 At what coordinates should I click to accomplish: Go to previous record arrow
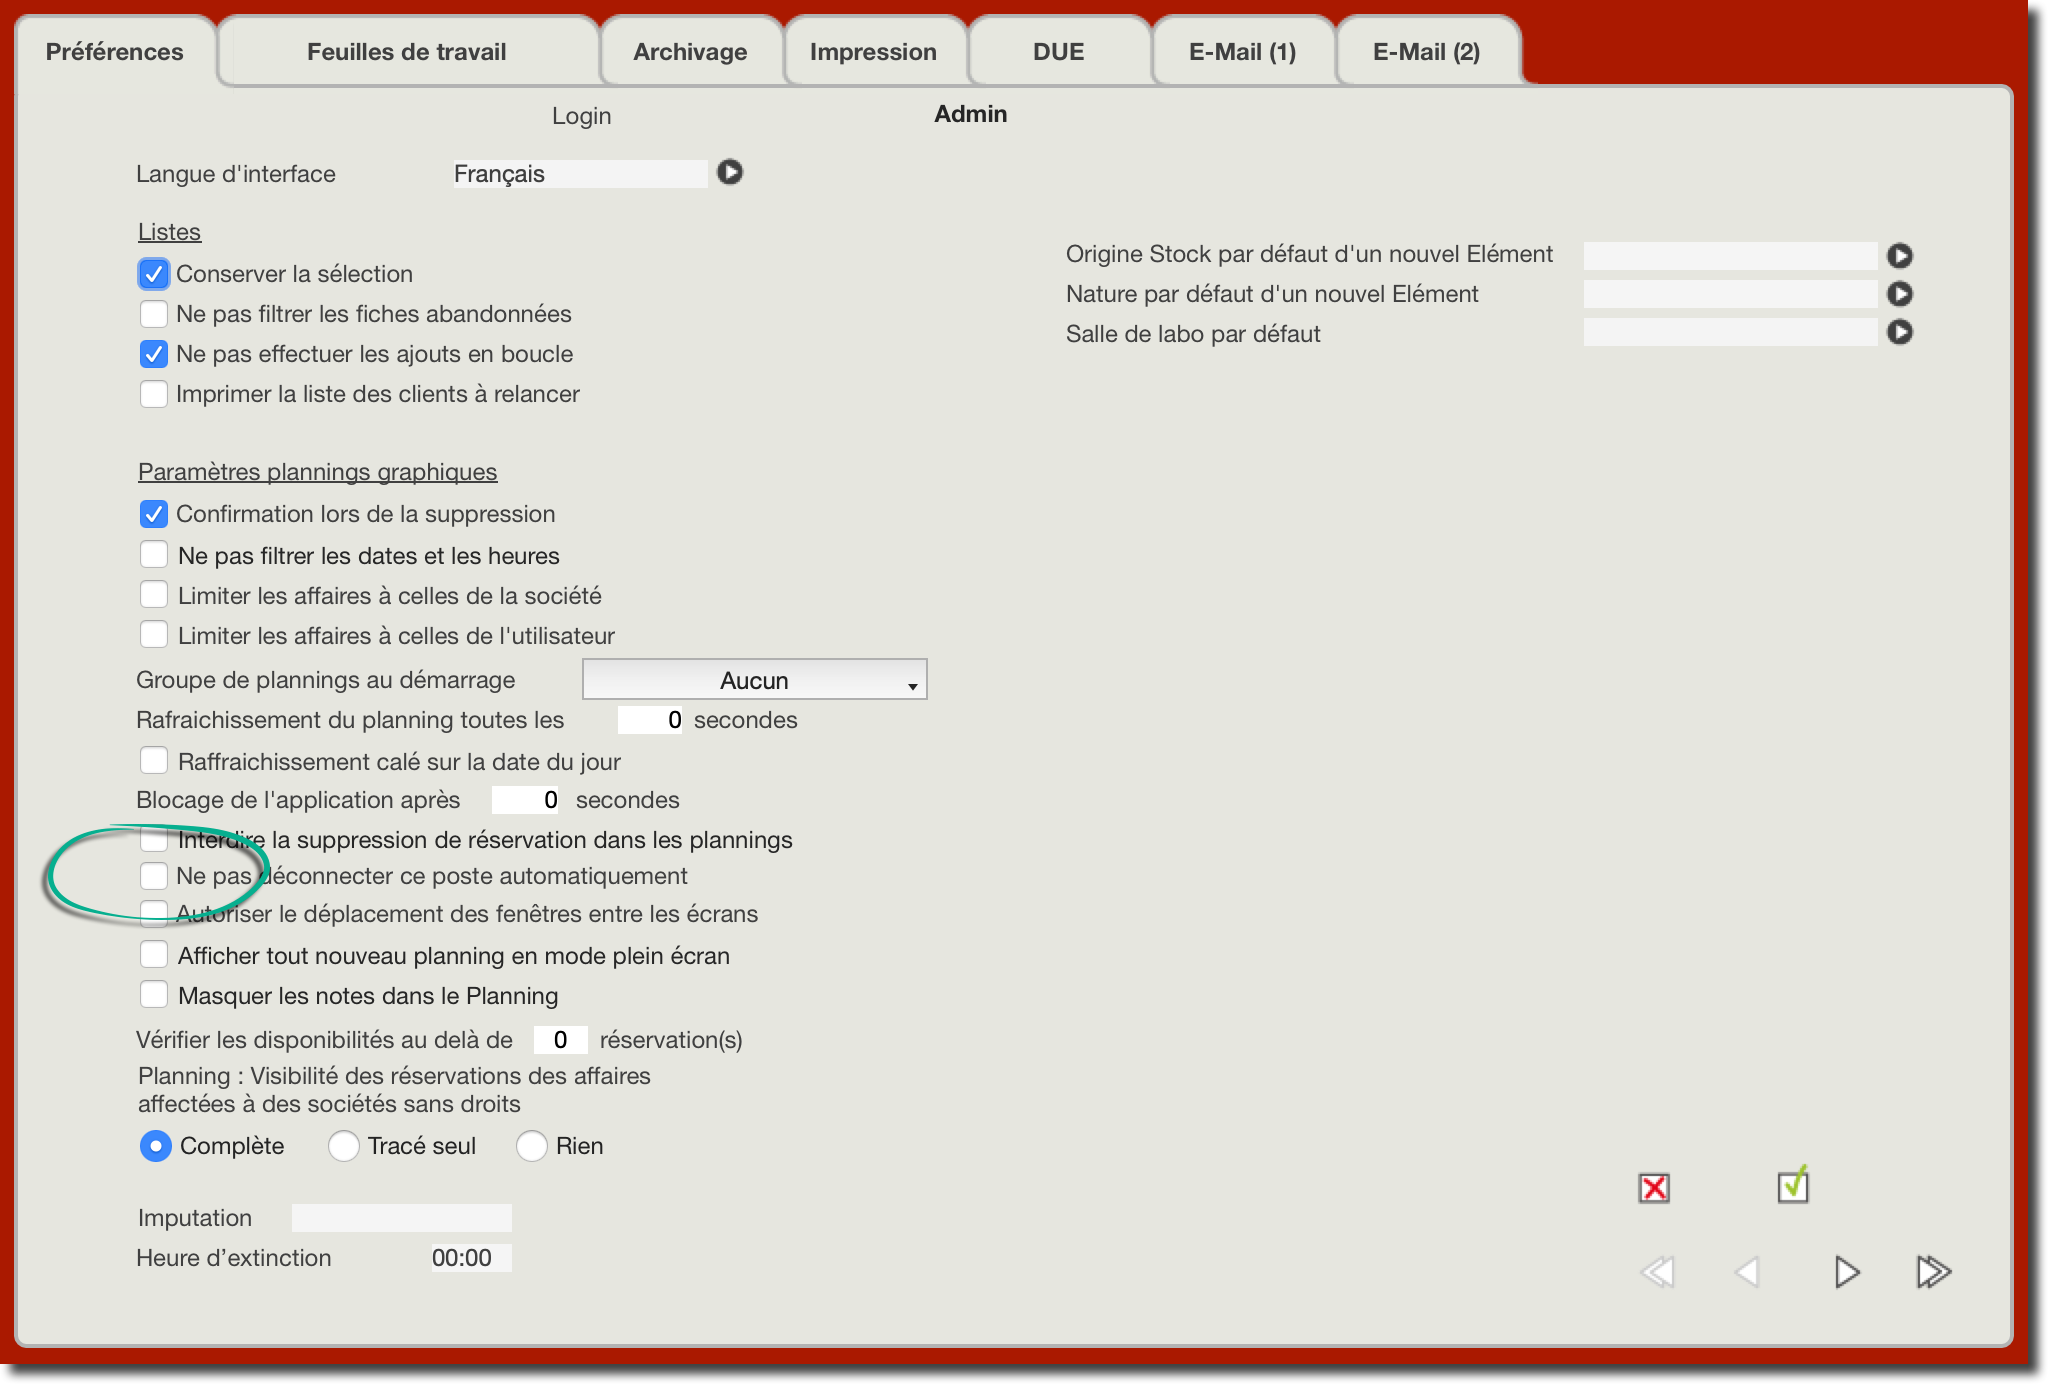[1747, 1272]
